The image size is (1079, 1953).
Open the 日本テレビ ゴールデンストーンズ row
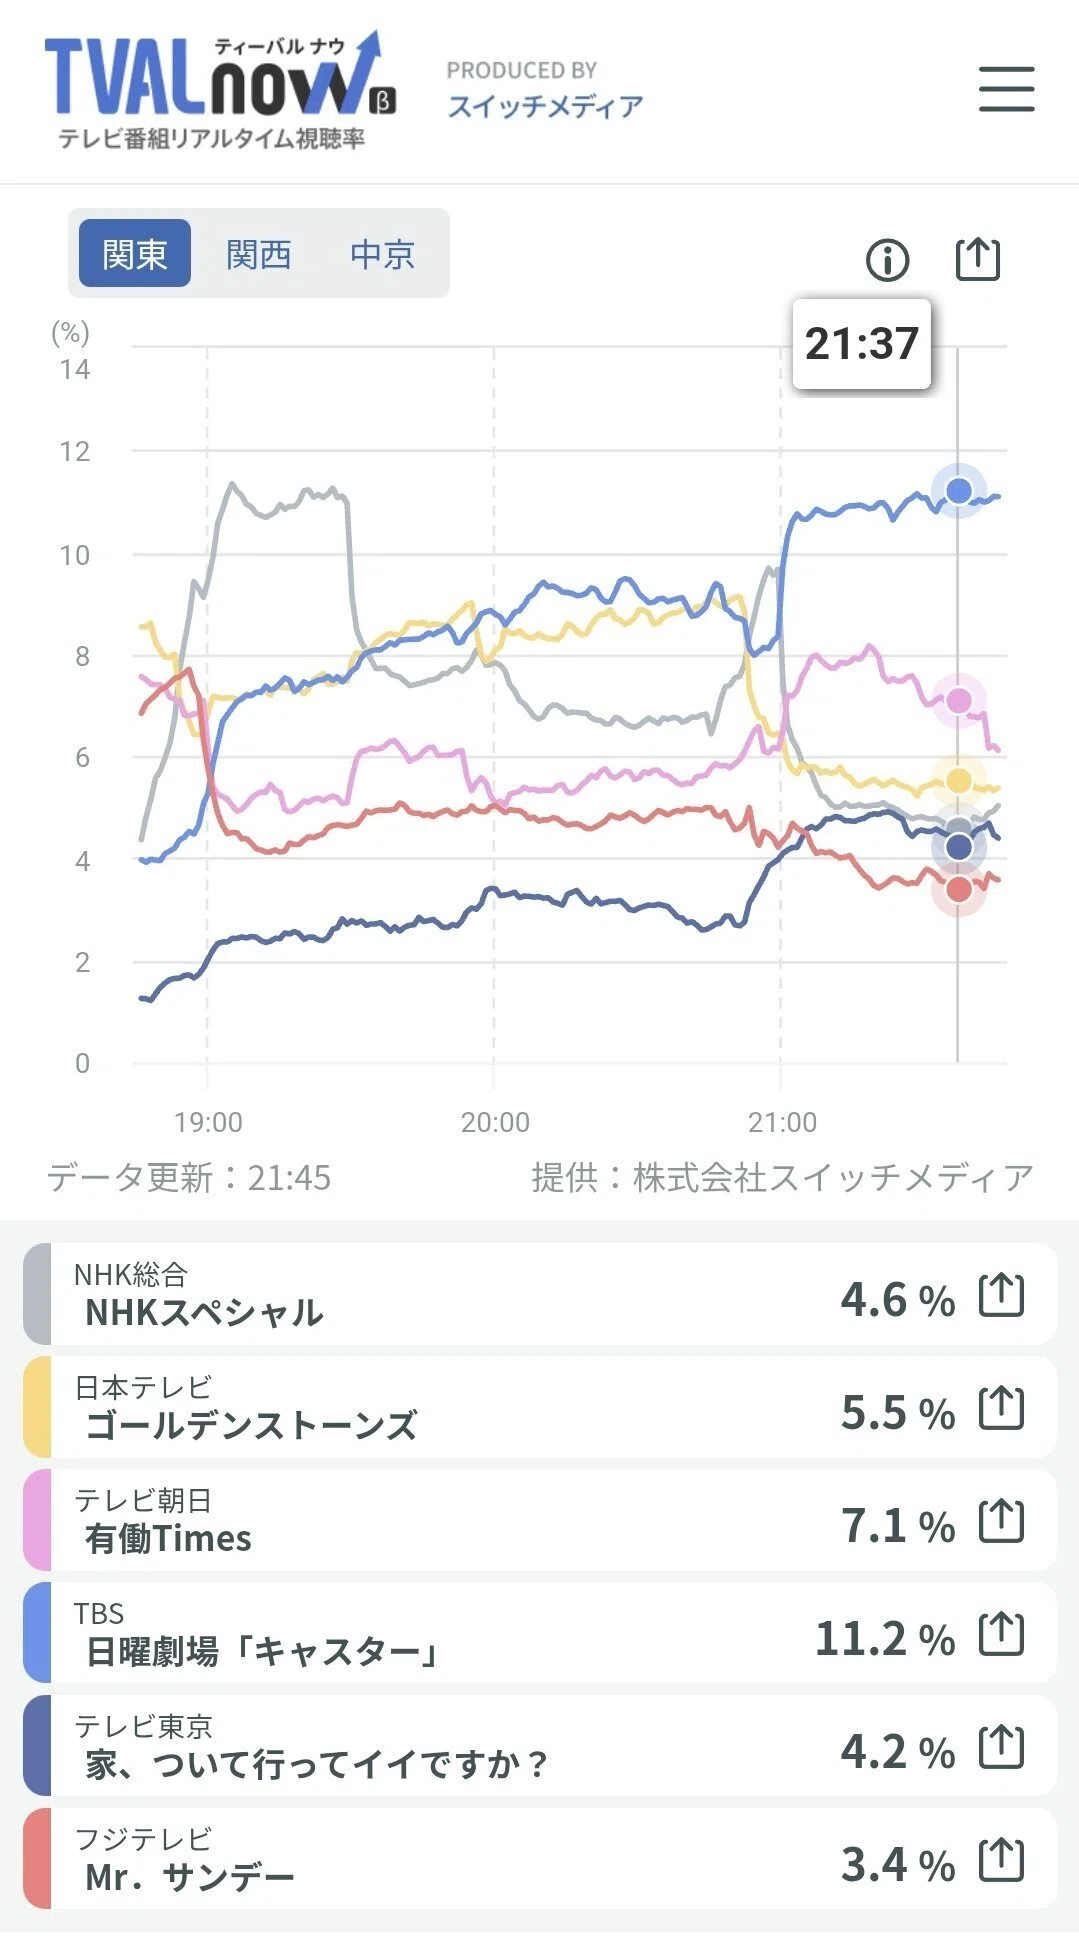(x=540, y=1407)
